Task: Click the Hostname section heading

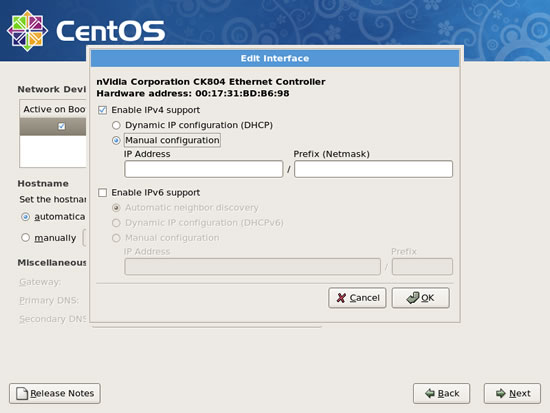Action: tap(43, 184)
